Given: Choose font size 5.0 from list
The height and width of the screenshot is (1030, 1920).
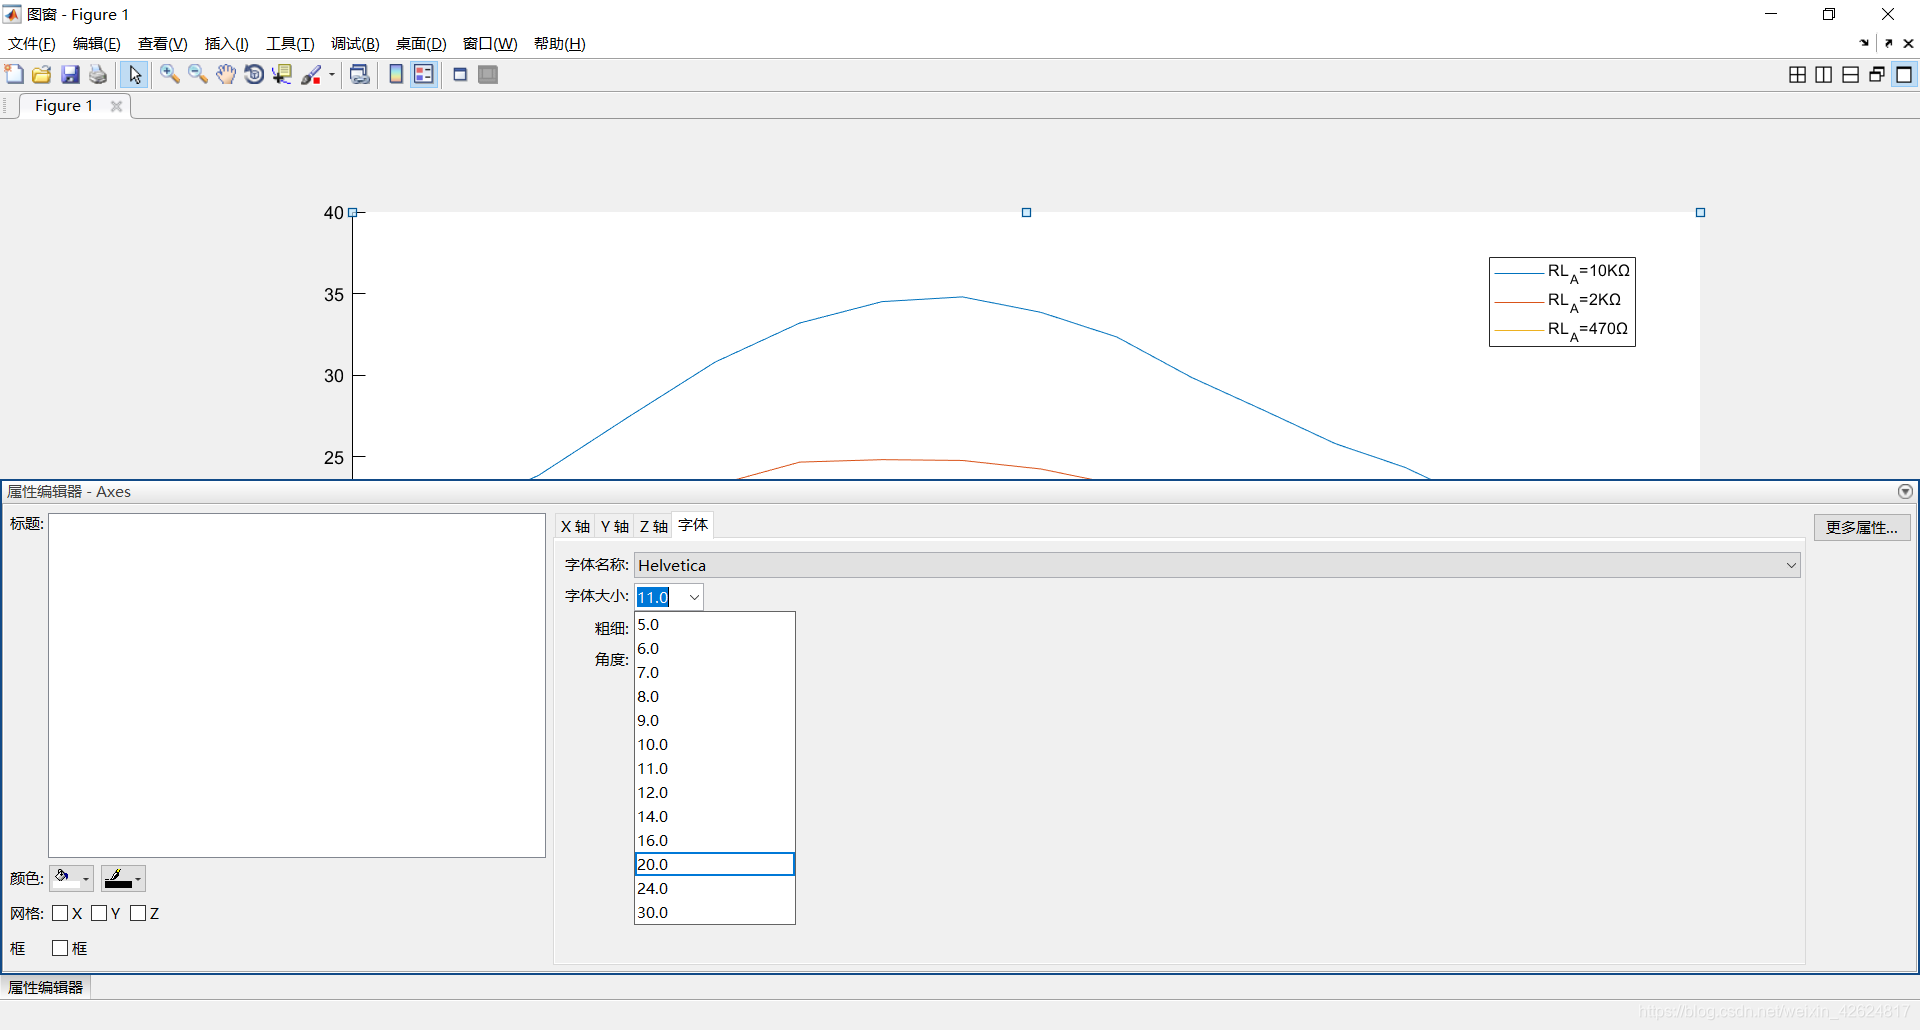Looking at the screenshot, I should click(714, 625).
